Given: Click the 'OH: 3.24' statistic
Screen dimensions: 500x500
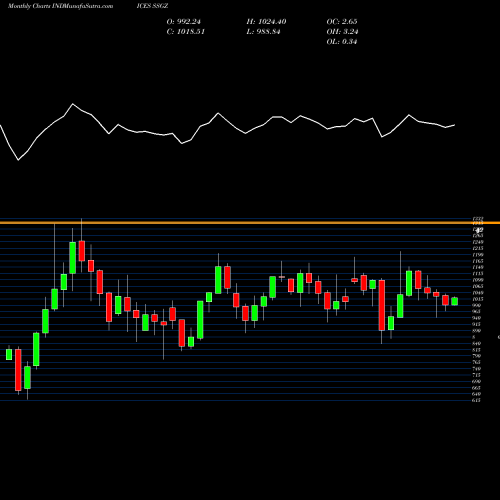Looking at the screenshot, I should (342, 32).
